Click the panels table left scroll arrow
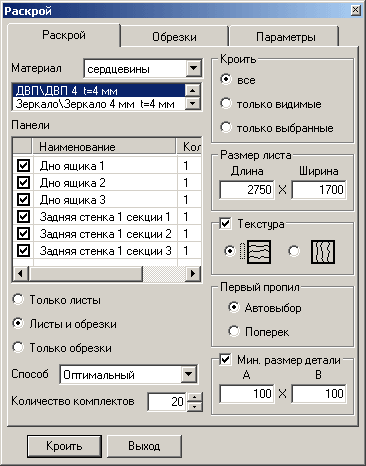The image size is (366, 466). click(x=21, y=274)
